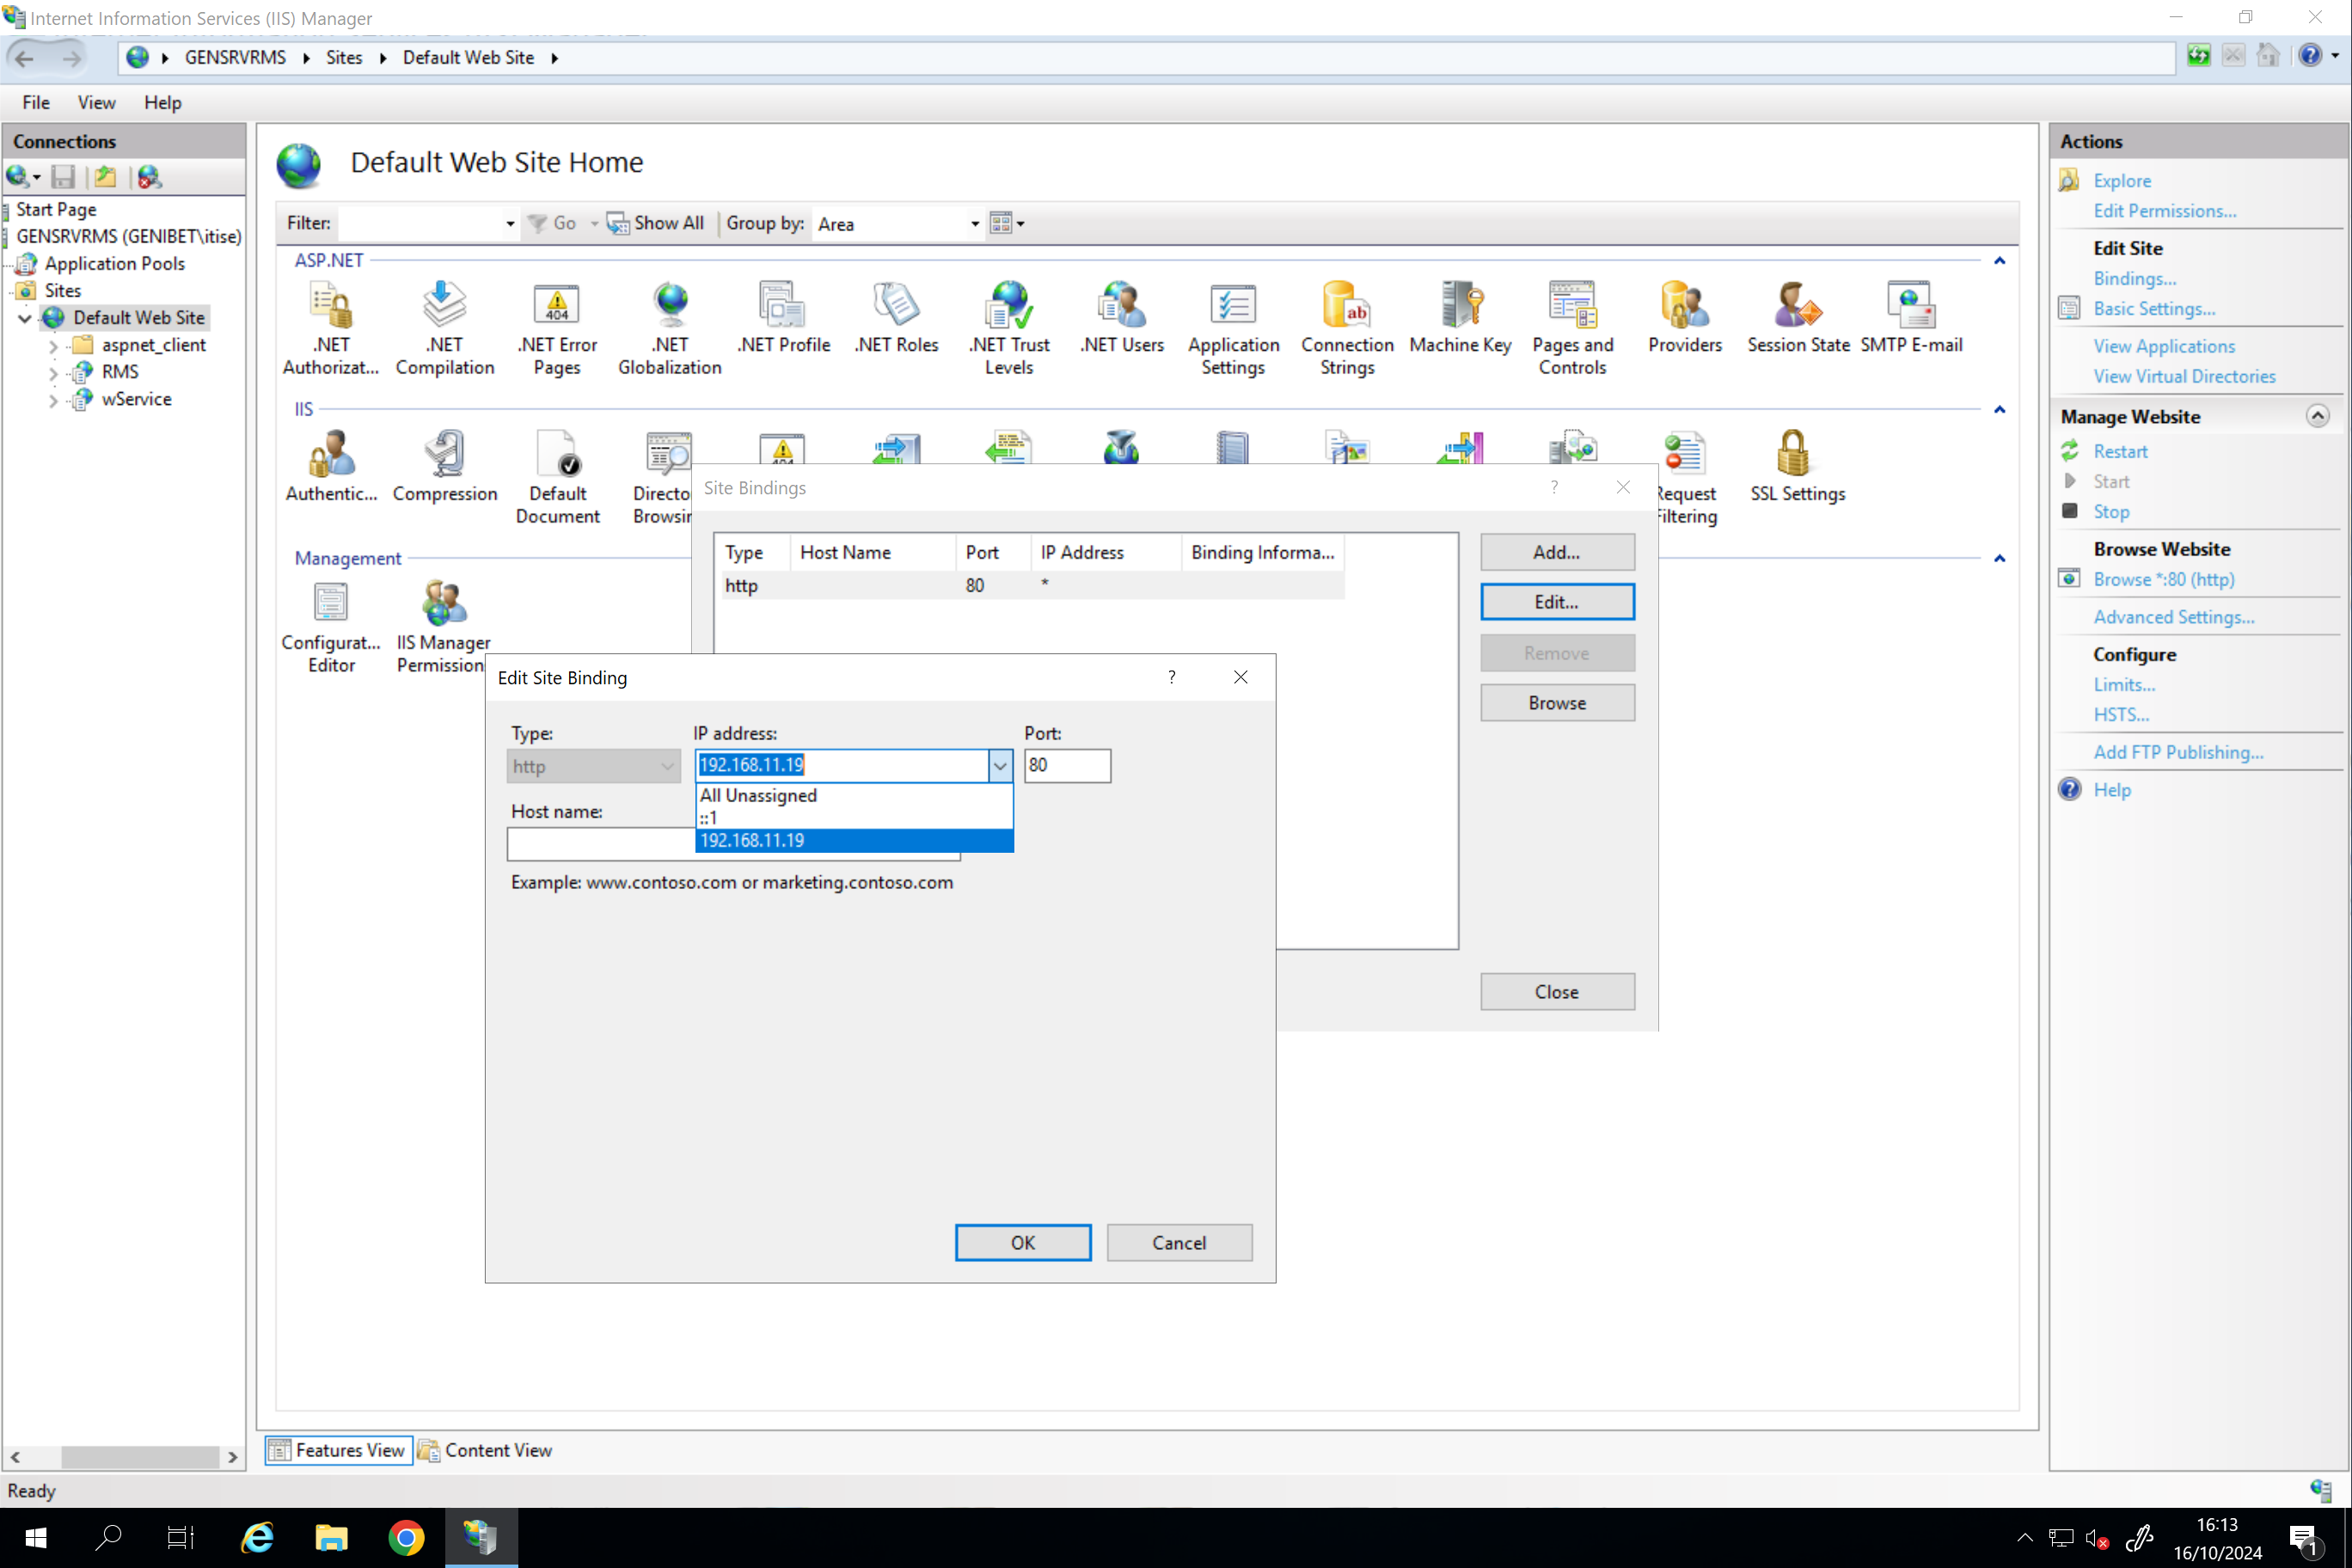Click Browse *:80 (http) link

point(2164,579)
